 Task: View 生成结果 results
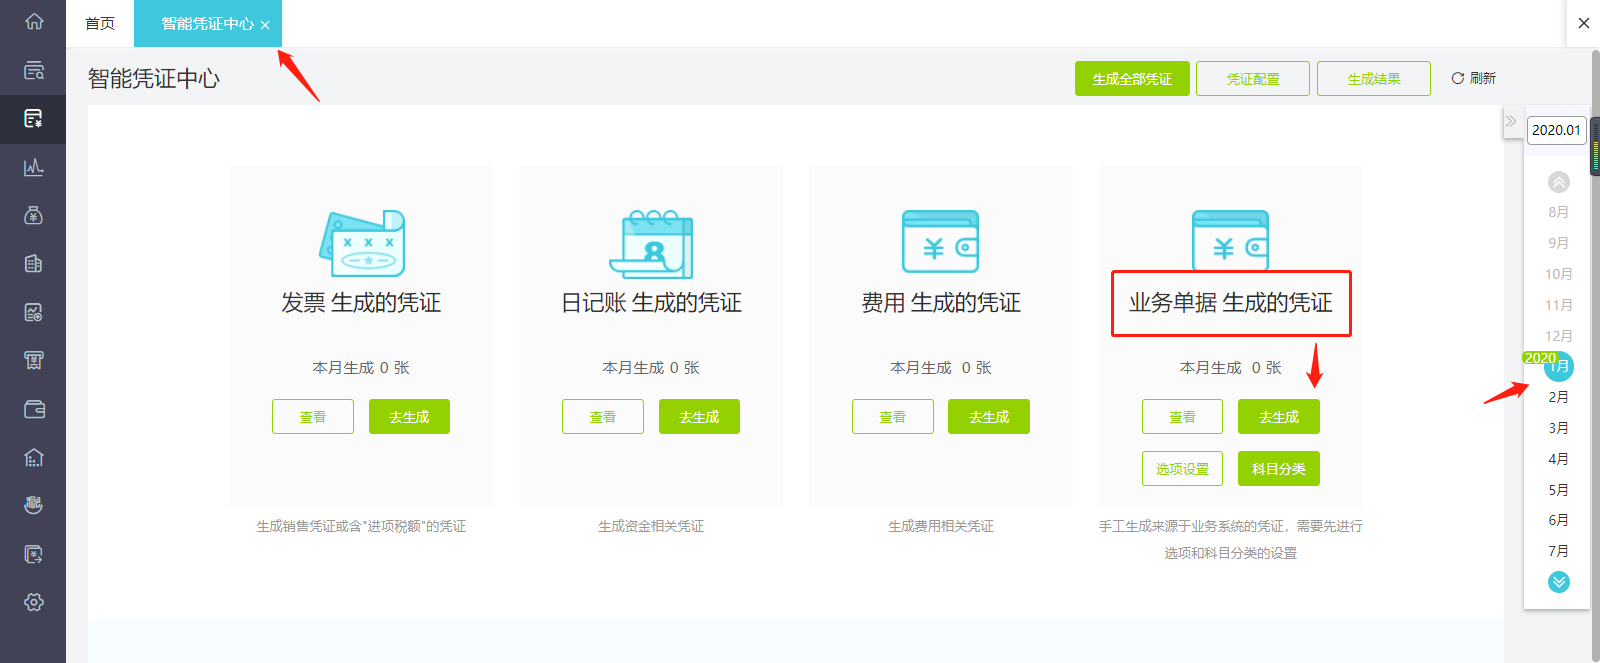coord(1374,79)
